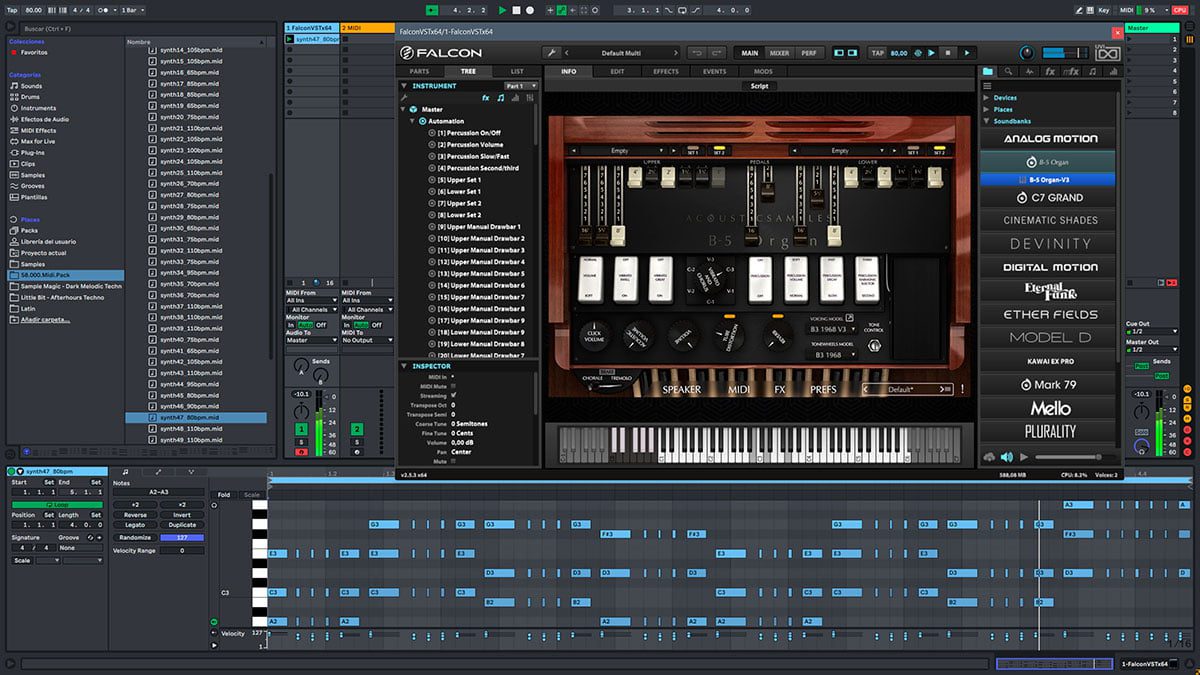Click the groove hot-swap circular icon
This screenshot has width=1200, height=675.
[x=90, y=537]
